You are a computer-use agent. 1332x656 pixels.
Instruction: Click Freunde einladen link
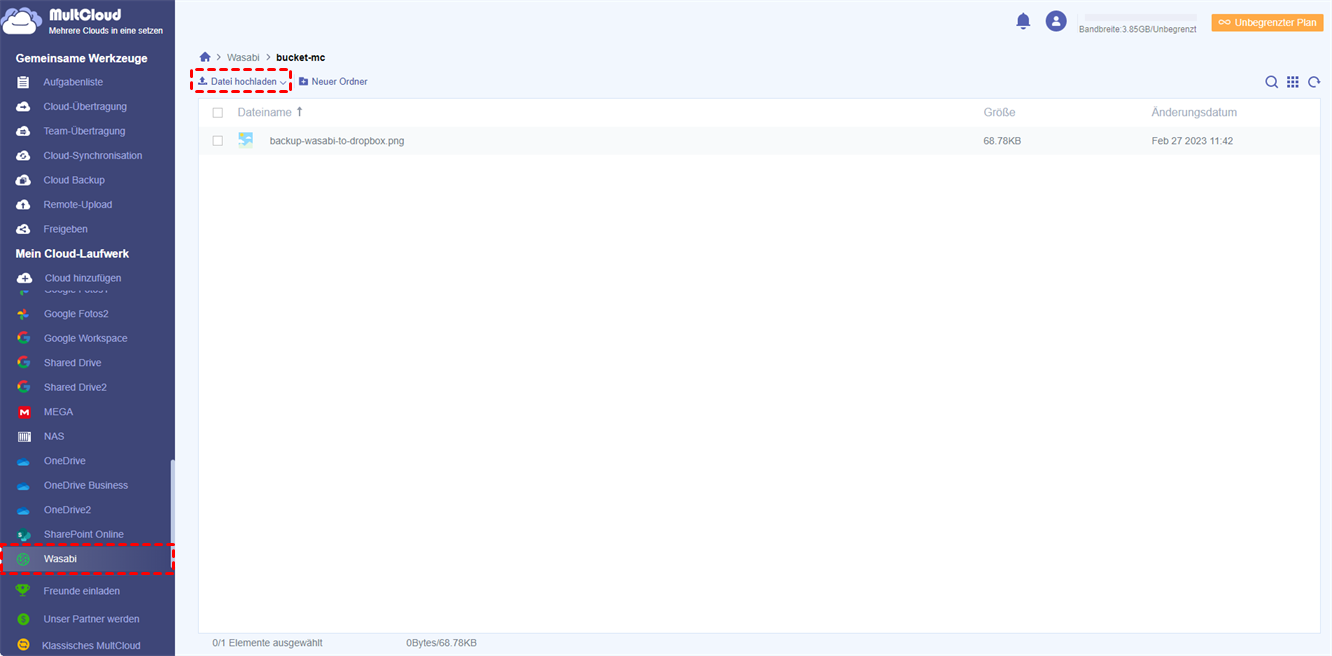(82, 591)
